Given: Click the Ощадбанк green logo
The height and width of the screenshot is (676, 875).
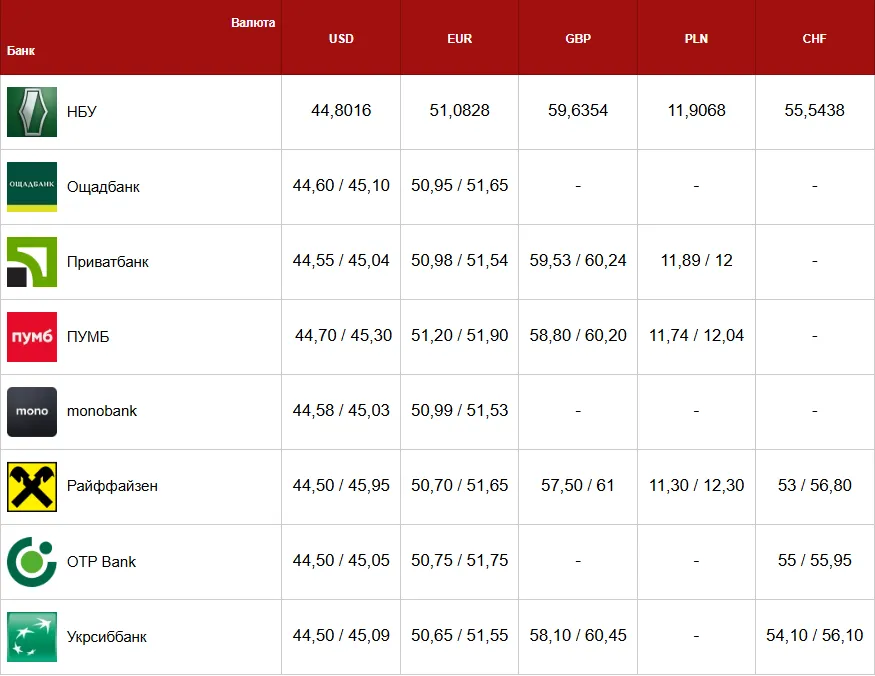Looking at the screenshot, I should tap(32, 186).
